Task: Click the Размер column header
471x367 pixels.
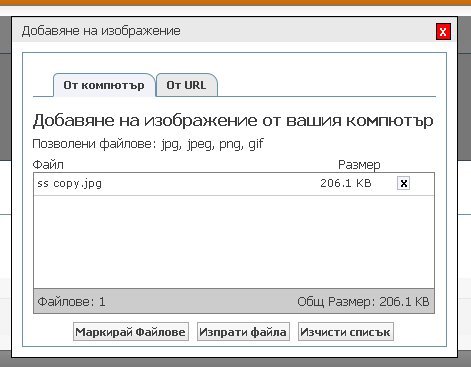Action: (359, 165)
